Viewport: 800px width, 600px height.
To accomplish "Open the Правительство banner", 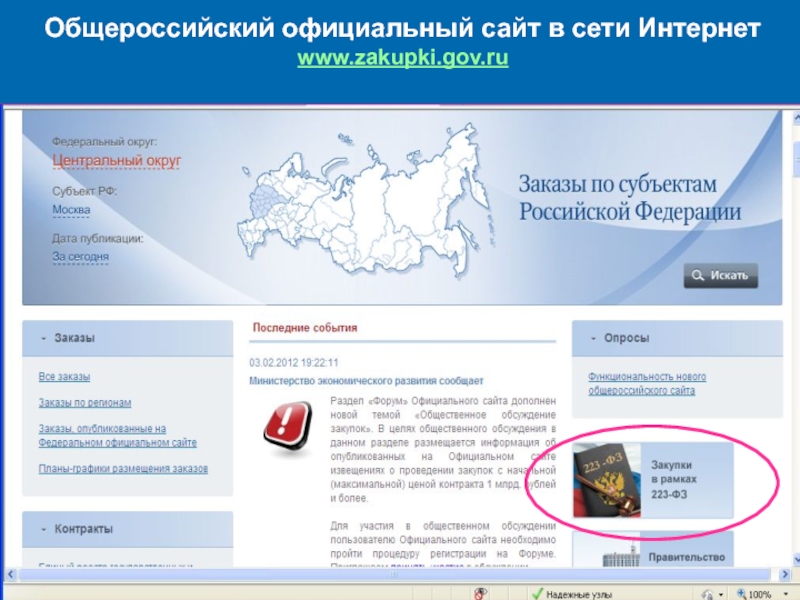I will (x=653, y=549).
